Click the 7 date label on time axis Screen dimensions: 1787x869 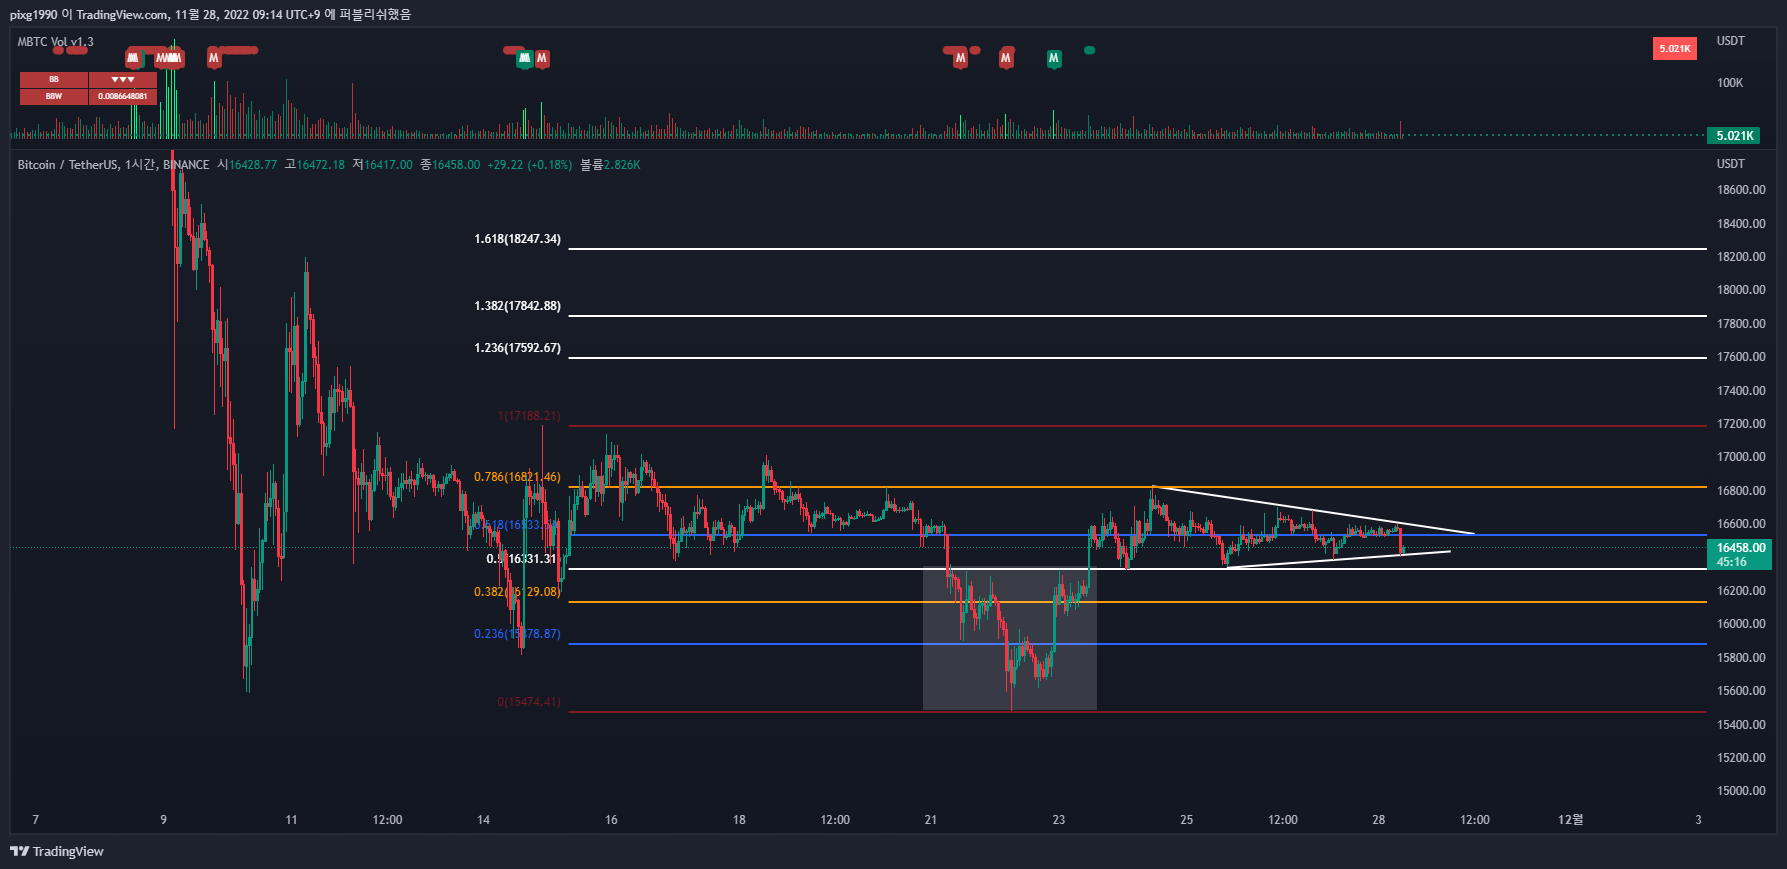pyautogui.click(x=36, y=820)
